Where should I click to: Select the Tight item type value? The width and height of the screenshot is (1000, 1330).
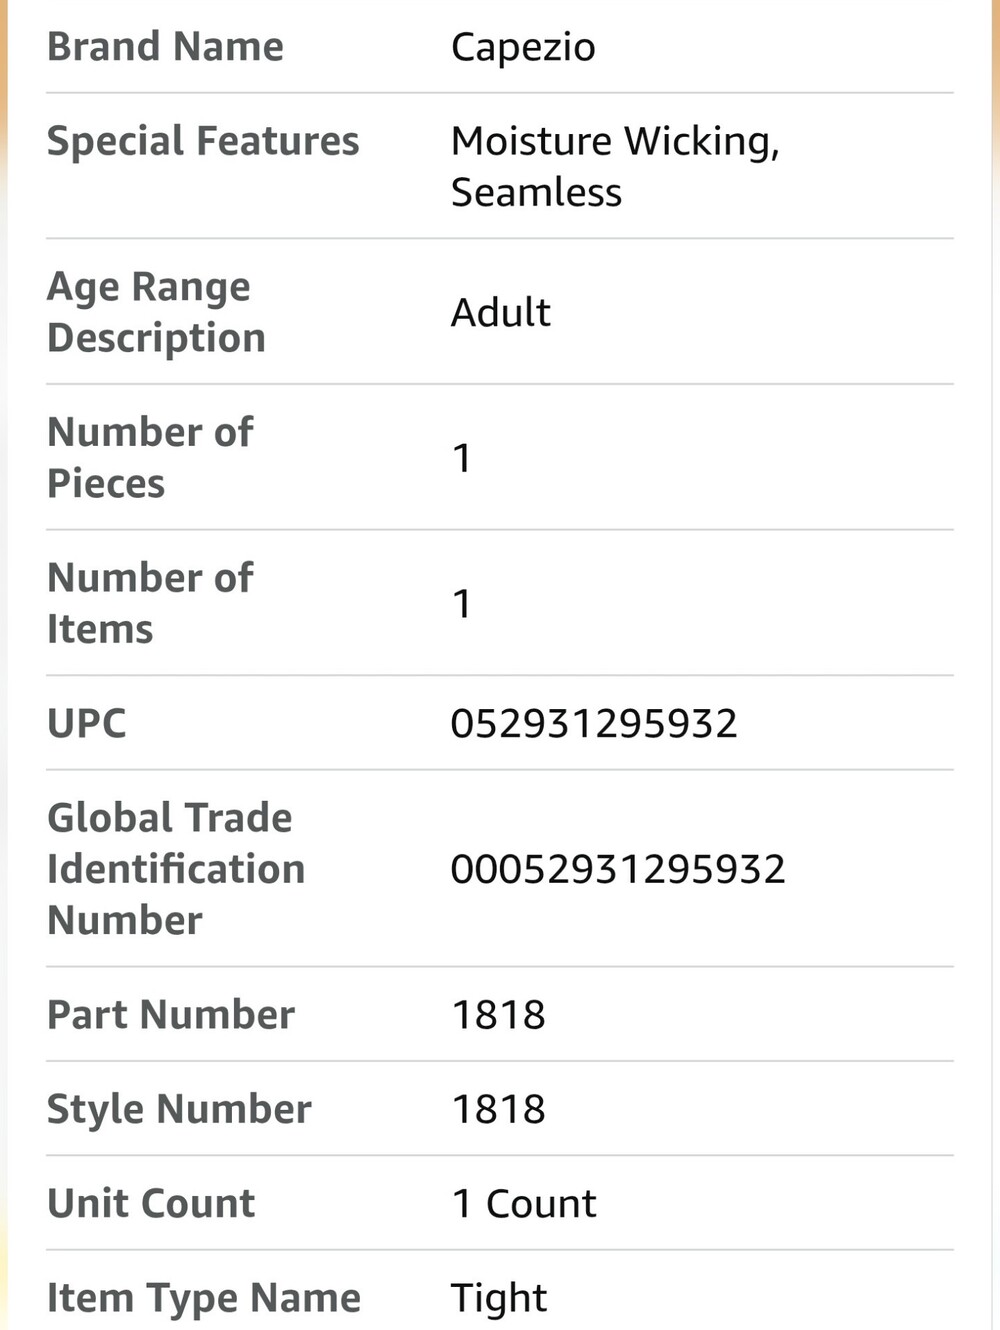click(x=499, y=1298)
